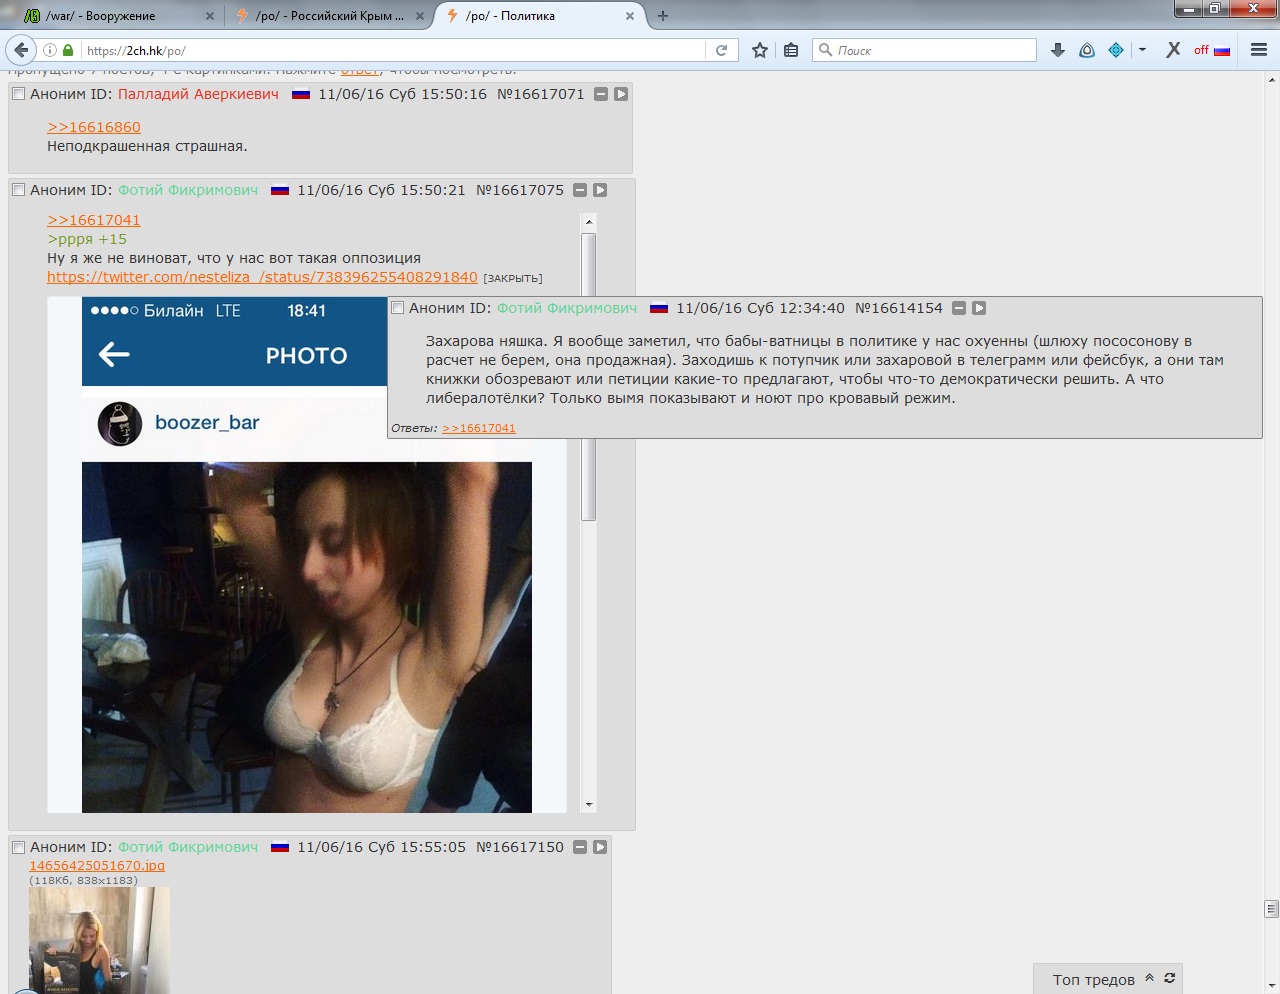Focus the address bar showing https://2ch.hk/po/
Viewport: 1280px width, 994px height.
tap(390, 50)
